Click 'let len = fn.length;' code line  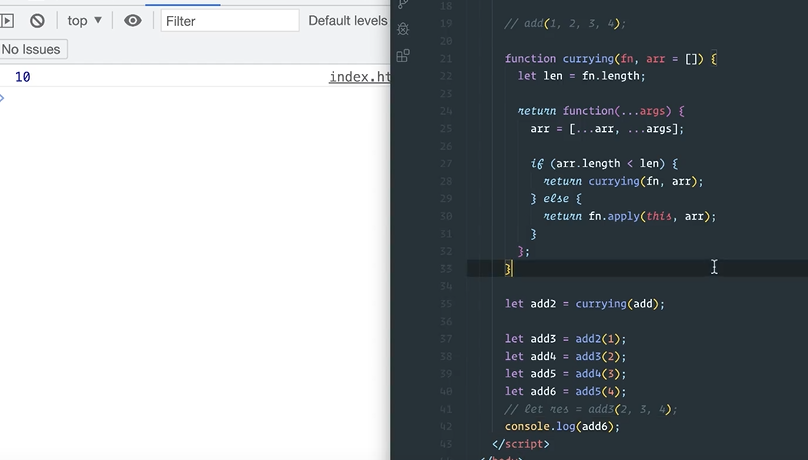tap(581, 76)
